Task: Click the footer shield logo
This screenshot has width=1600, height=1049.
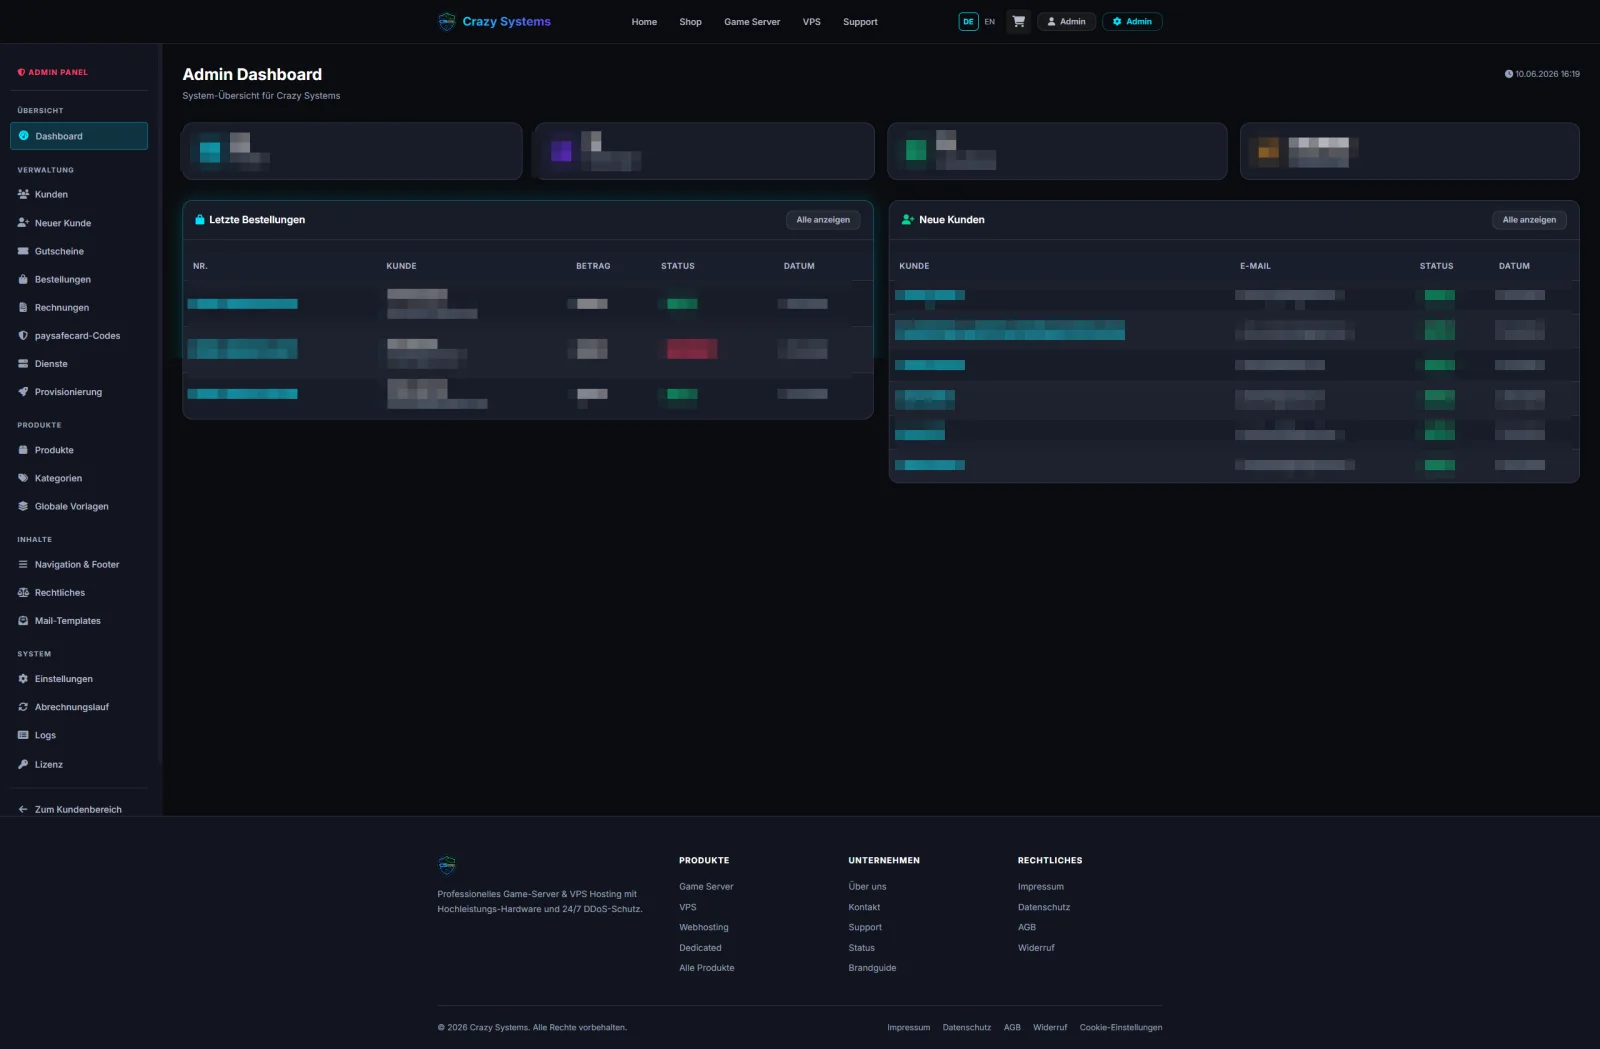Action: pyautogui.click(x=447, y=865)
